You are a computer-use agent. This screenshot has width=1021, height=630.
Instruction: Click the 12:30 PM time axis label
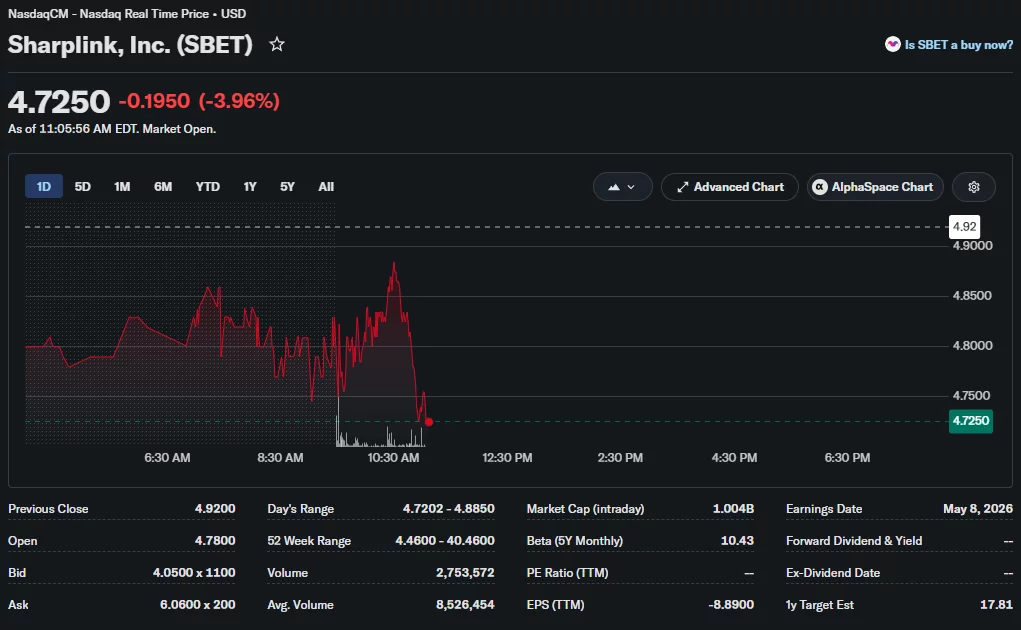507,458
